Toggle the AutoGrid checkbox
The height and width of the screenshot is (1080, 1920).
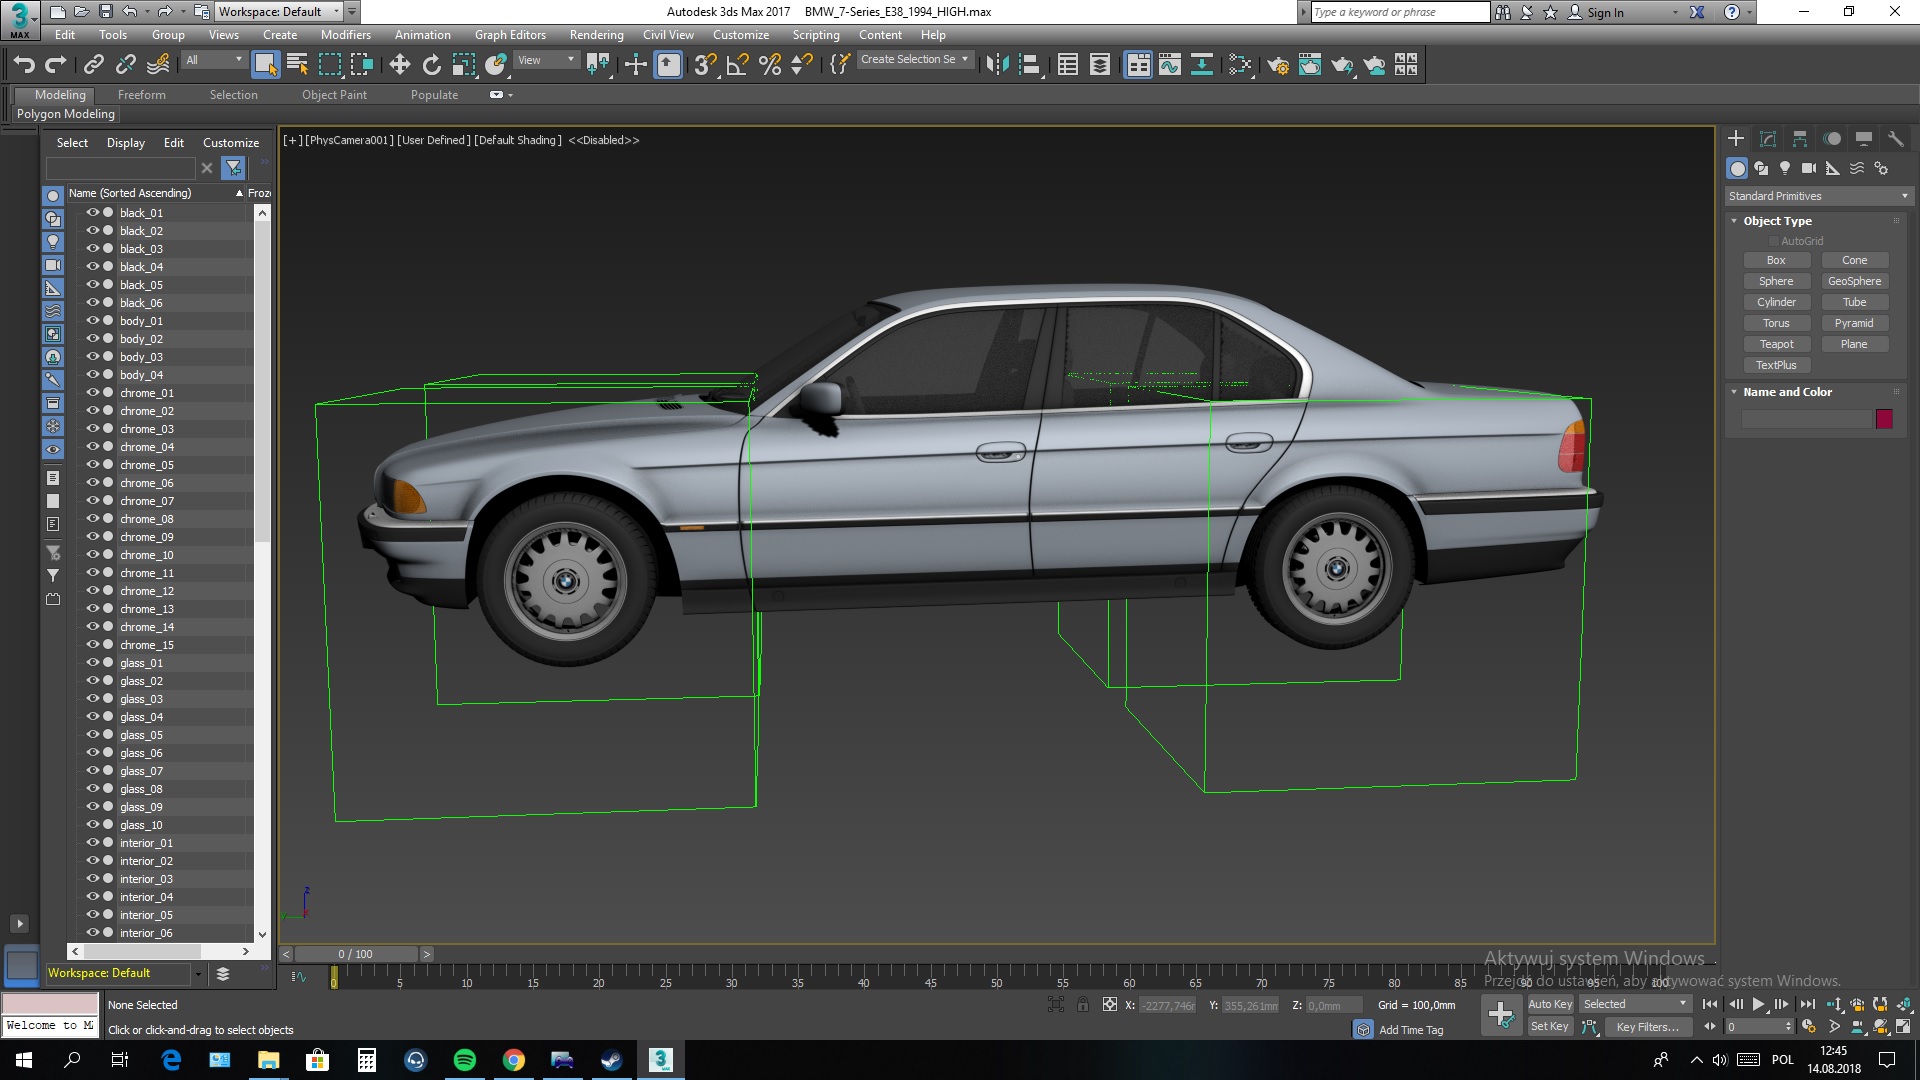tap(1774, 241)
